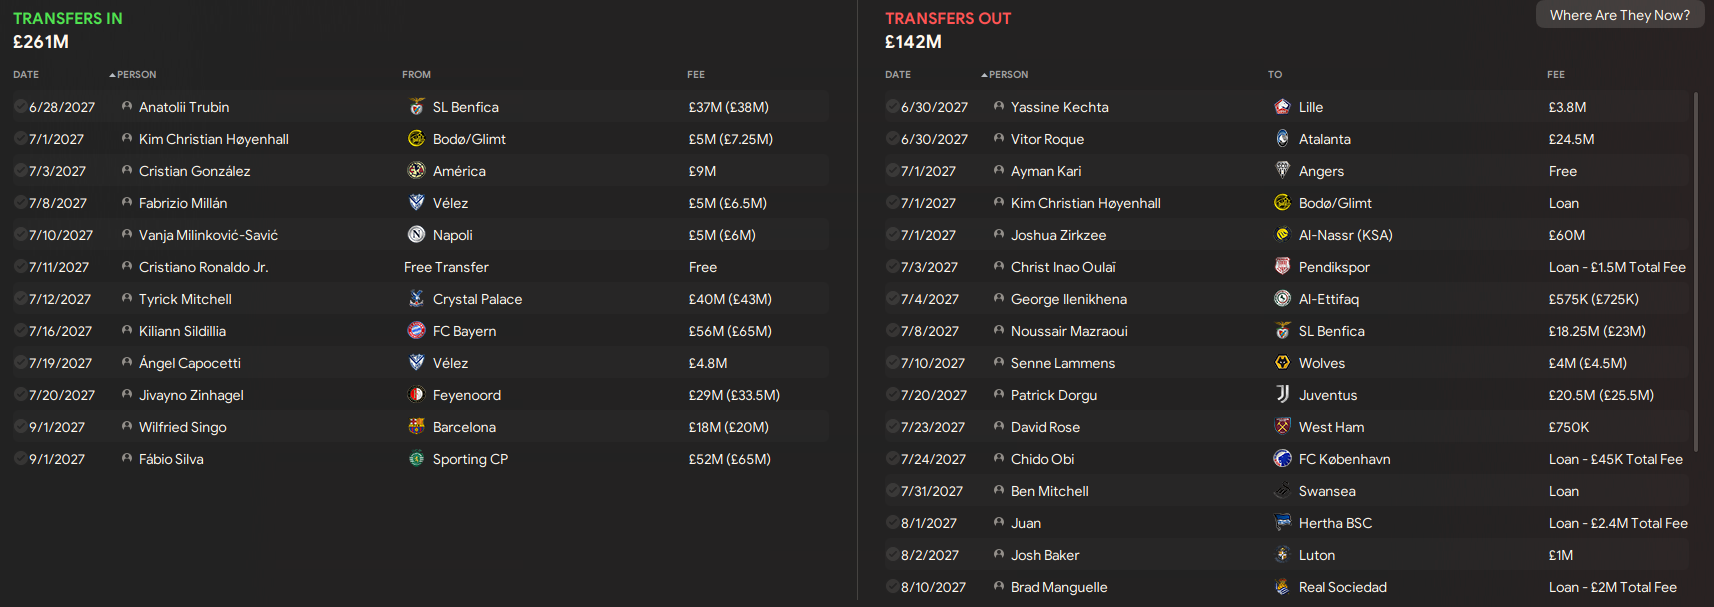Toggle the check circle beside 6/28/2027
1714x607 pixels.
point(20,107)
